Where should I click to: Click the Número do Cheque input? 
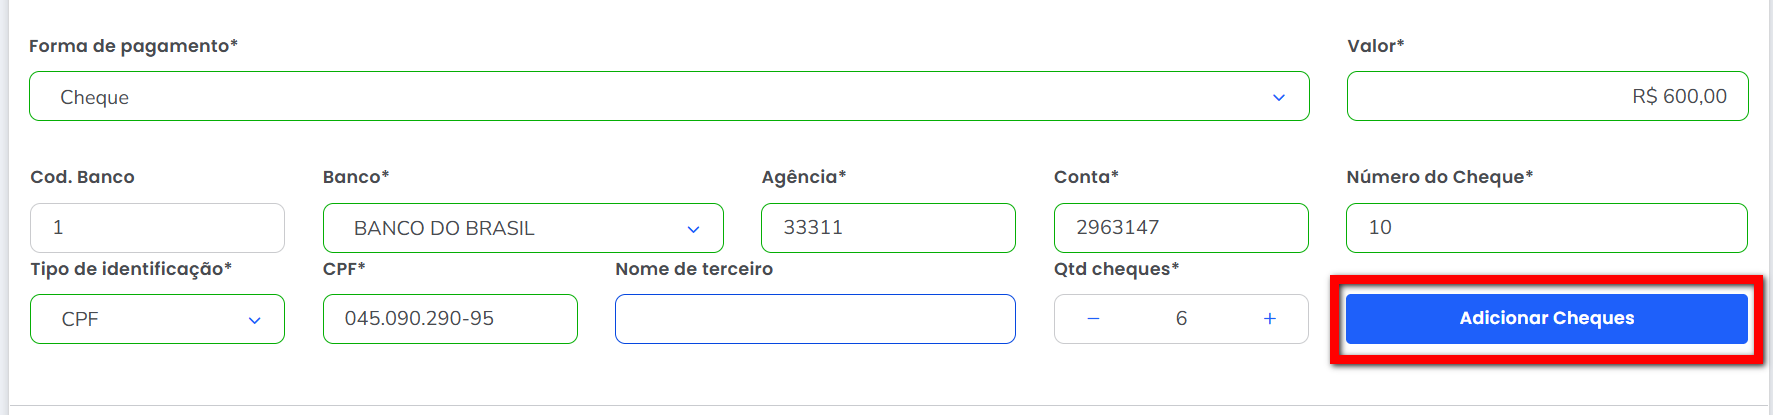pyautogui.click(x=1546, y=228)
